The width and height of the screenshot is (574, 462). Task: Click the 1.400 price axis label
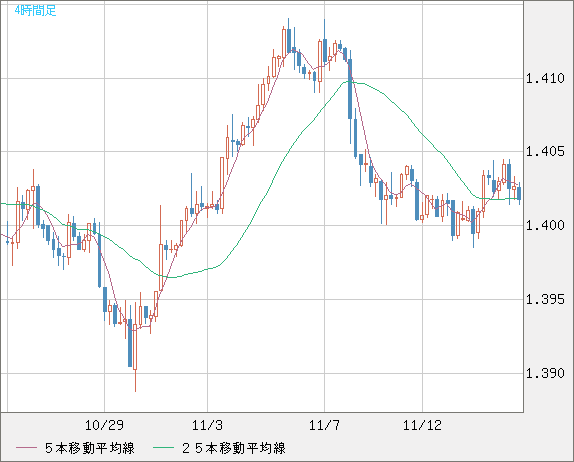click(545, 225)
